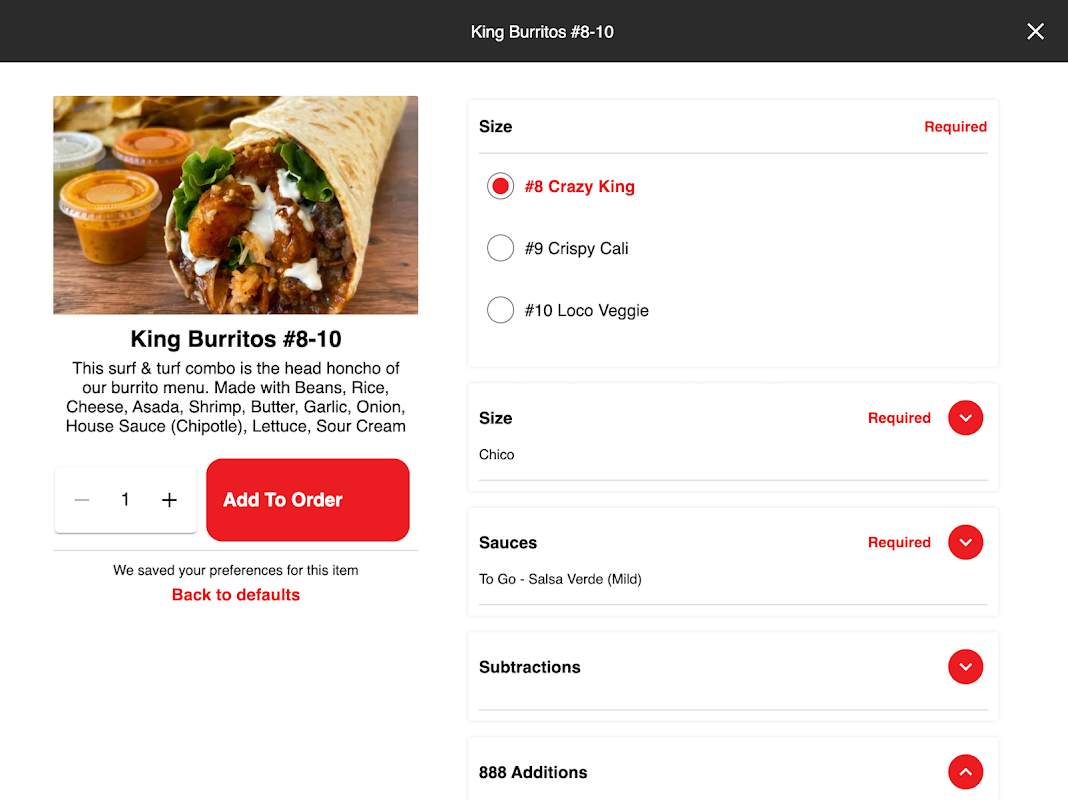Expand the Sauces section chevron

coord(965,542)
